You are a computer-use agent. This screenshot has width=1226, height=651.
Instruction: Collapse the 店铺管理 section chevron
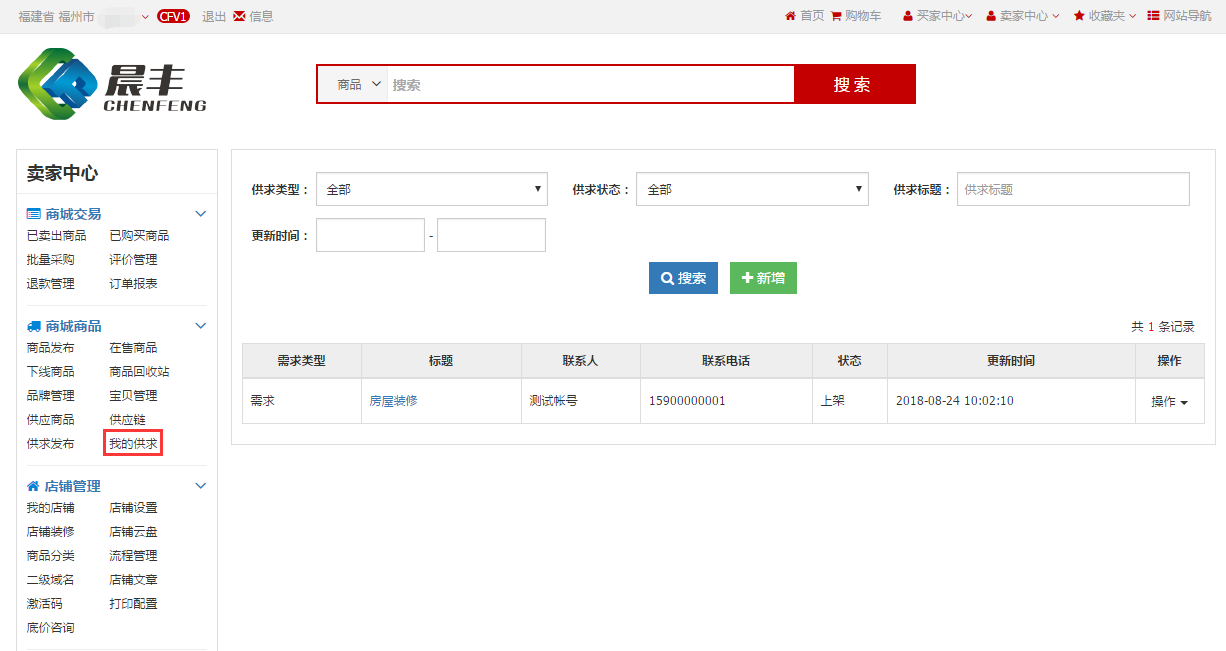click(x=200, y=486)
